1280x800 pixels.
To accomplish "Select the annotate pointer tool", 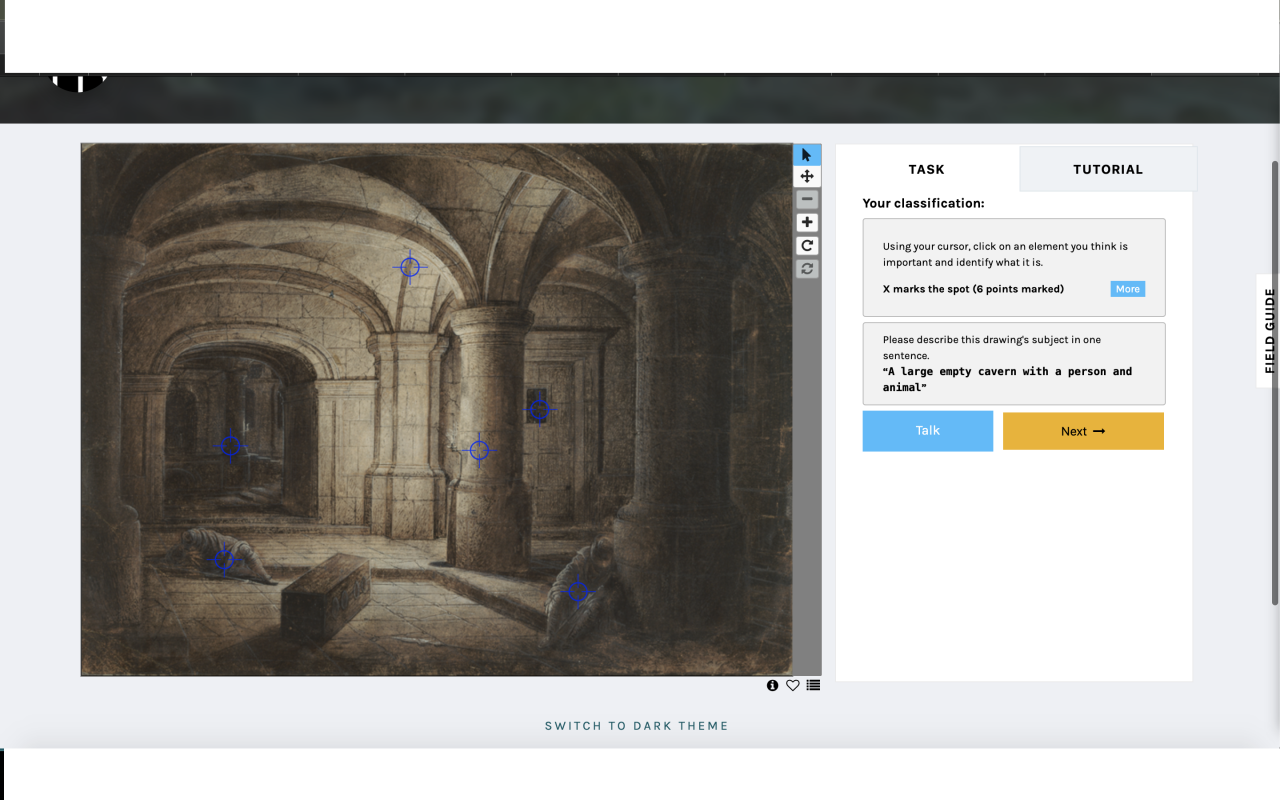I will click(x=807, y=155).
